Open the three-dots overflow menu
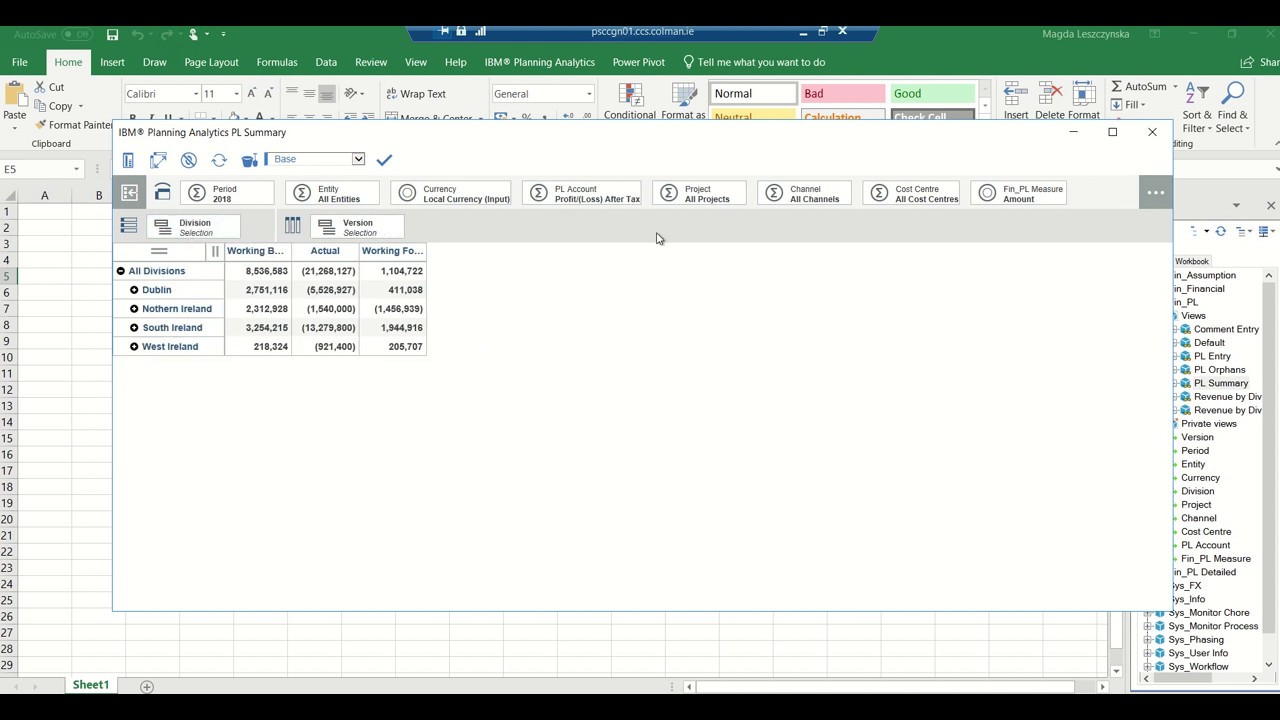The image size is (1280, 720). click(1155, 193)
